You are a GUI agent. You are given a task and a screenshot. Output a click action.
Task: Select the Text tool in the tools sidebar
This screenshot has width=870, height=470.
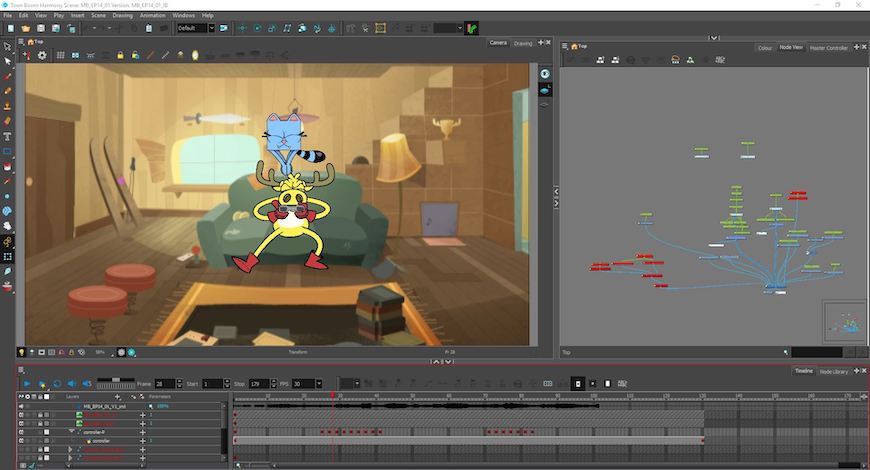[x=7, y=137]
